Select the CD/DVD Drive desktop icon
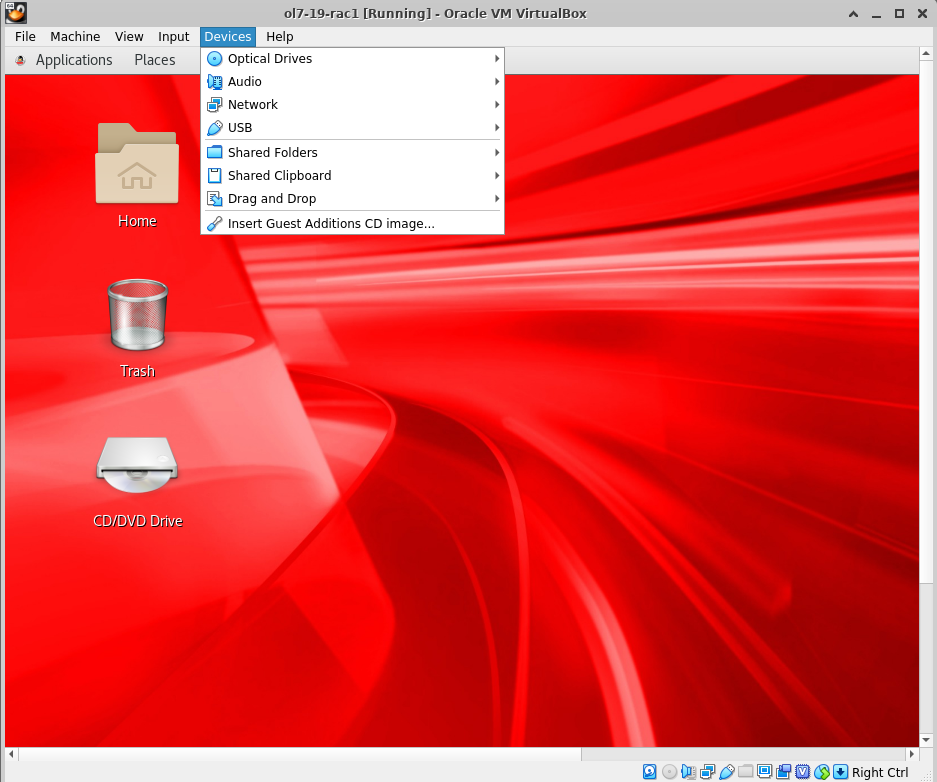 (137, 482)
